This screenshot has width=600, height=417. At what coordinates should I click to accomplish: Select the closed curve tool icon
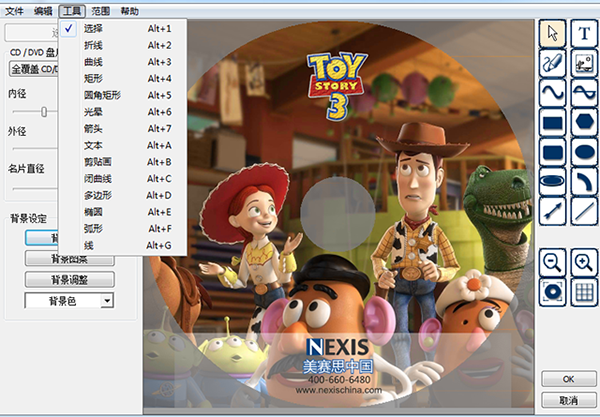(584, 93)
